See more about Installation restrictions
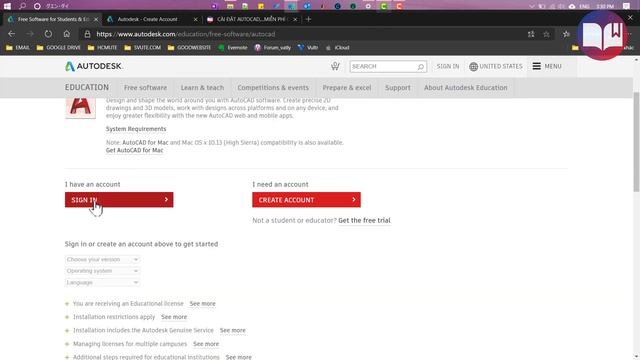 [x=174, y=317]
